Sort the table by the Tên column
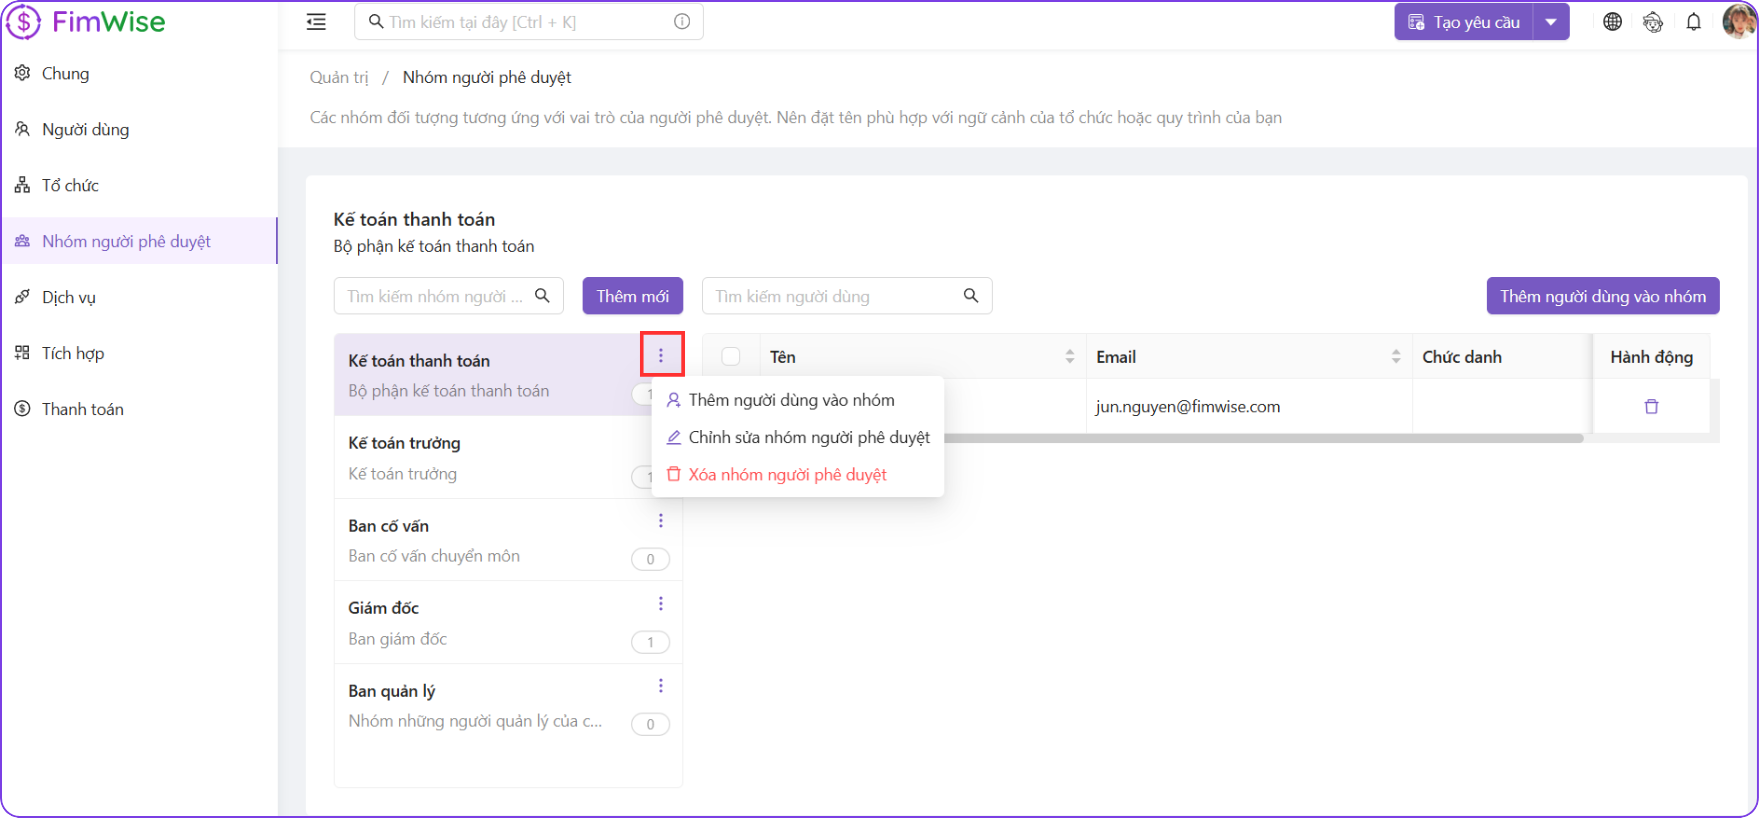1759x818 pixels. [x=1069, y=357]
